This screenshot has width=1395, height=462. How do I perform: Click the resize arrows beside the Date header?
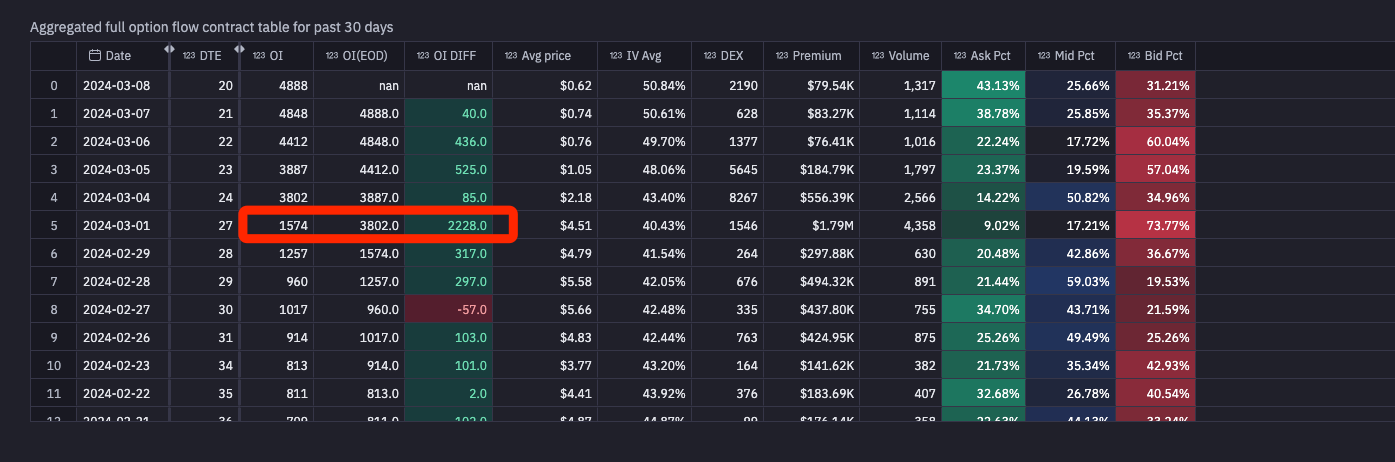(x=168, y=49)
